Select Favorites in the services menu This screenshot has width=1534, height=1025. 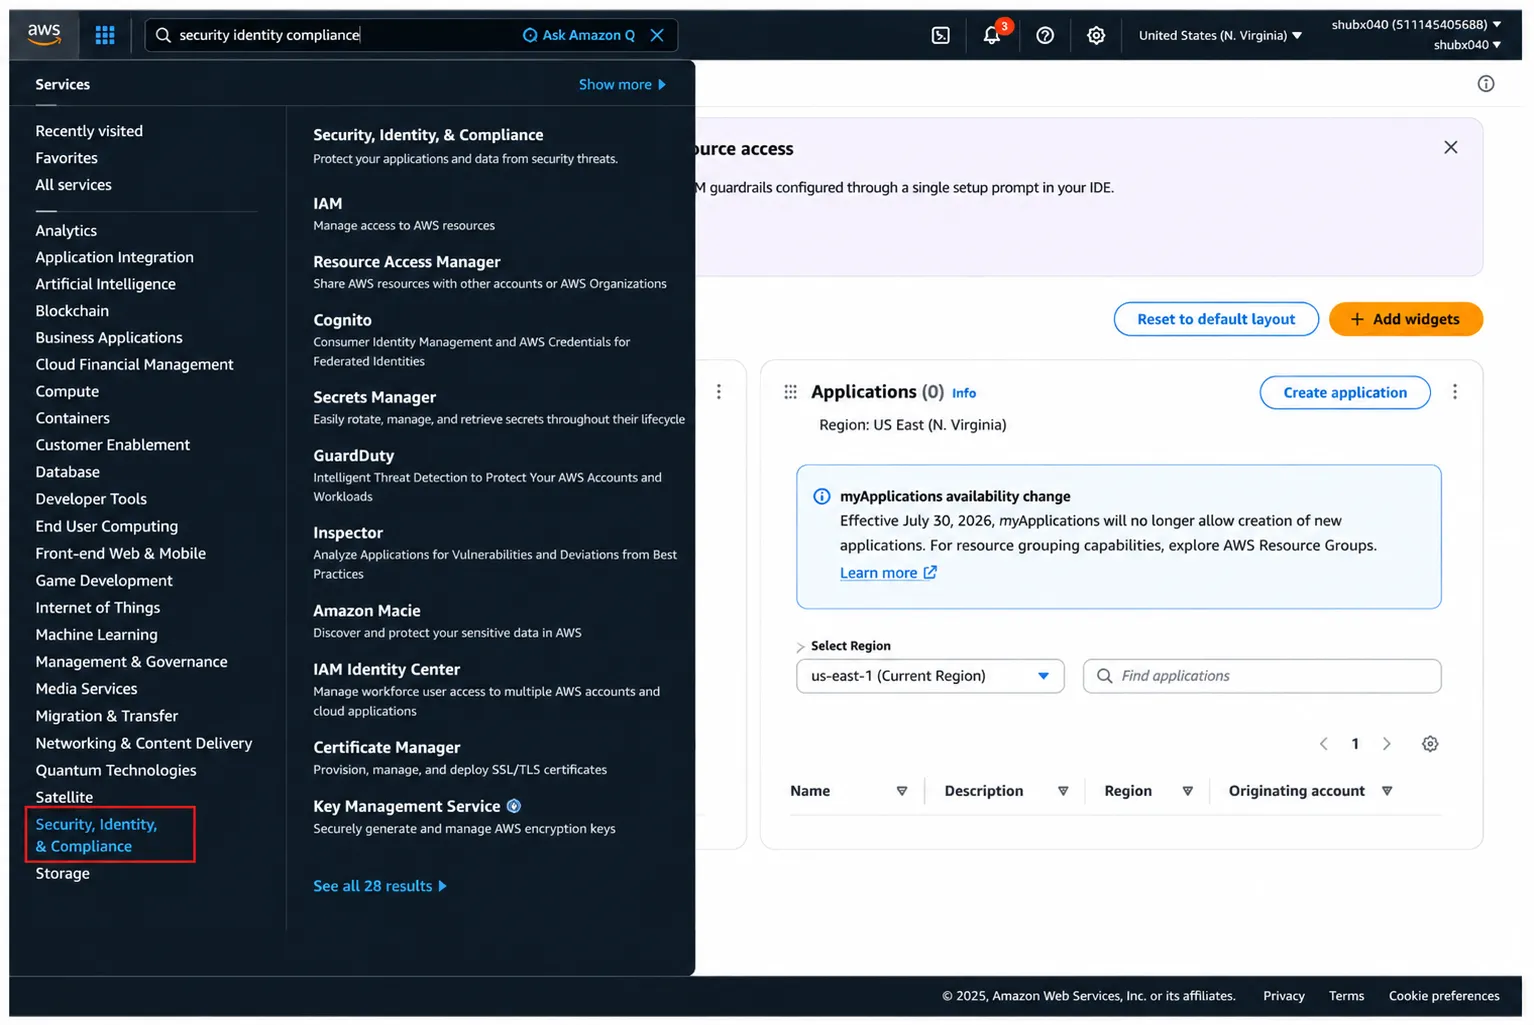tap(67, 158)
